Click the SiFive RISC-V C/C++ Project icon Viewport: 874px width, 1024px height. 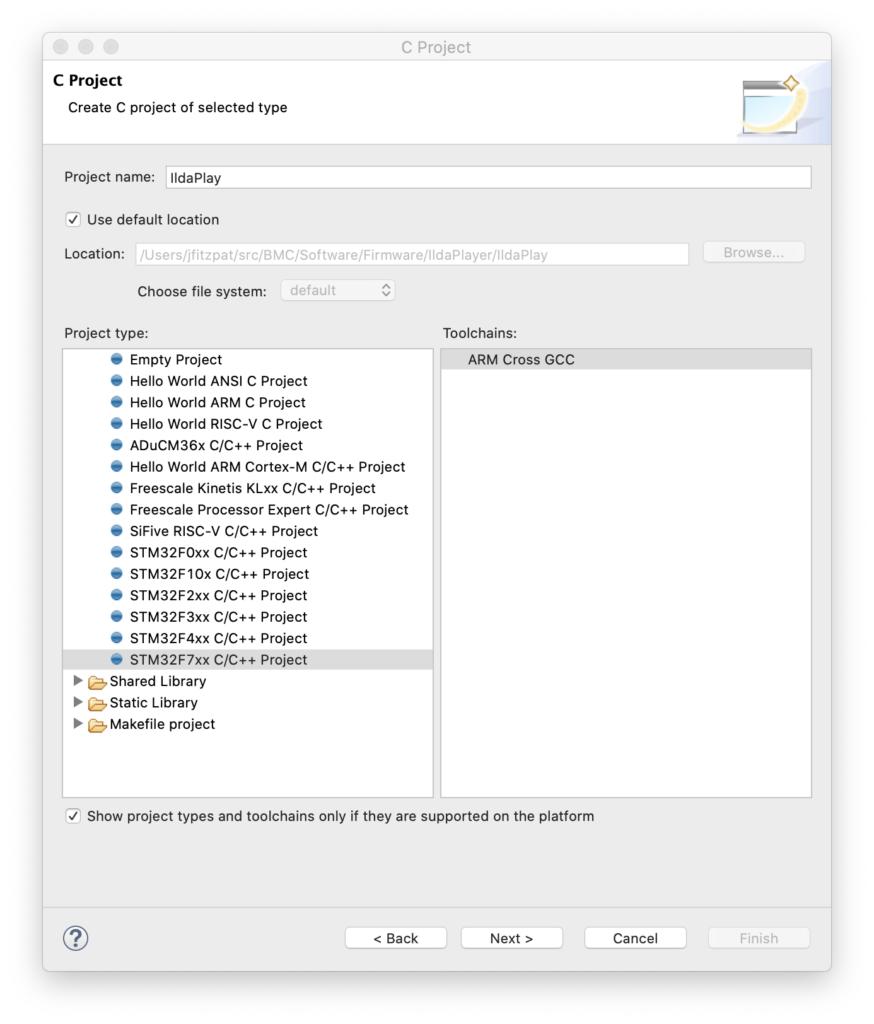pos(117,531)
